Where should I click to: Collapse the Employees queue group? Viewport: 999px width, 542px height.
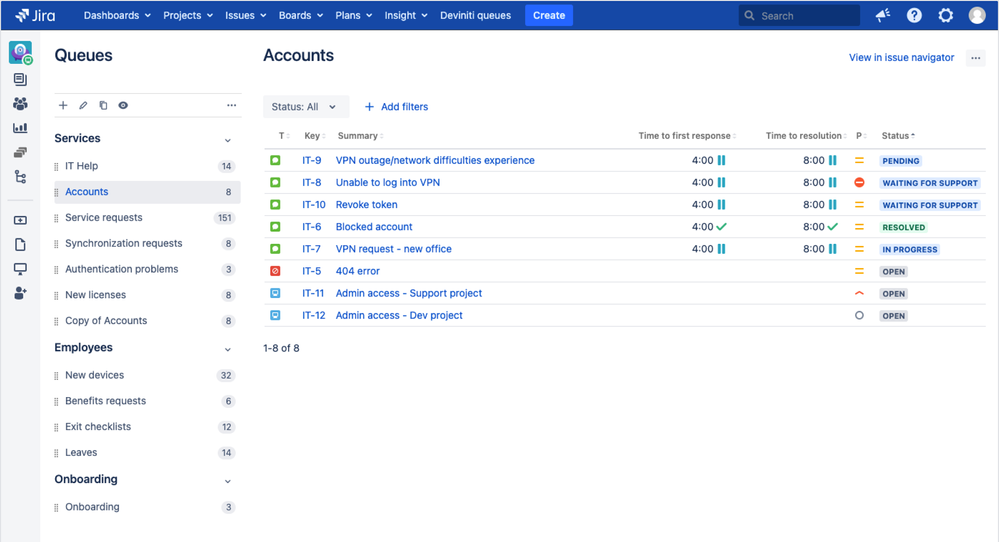[227, 349]
